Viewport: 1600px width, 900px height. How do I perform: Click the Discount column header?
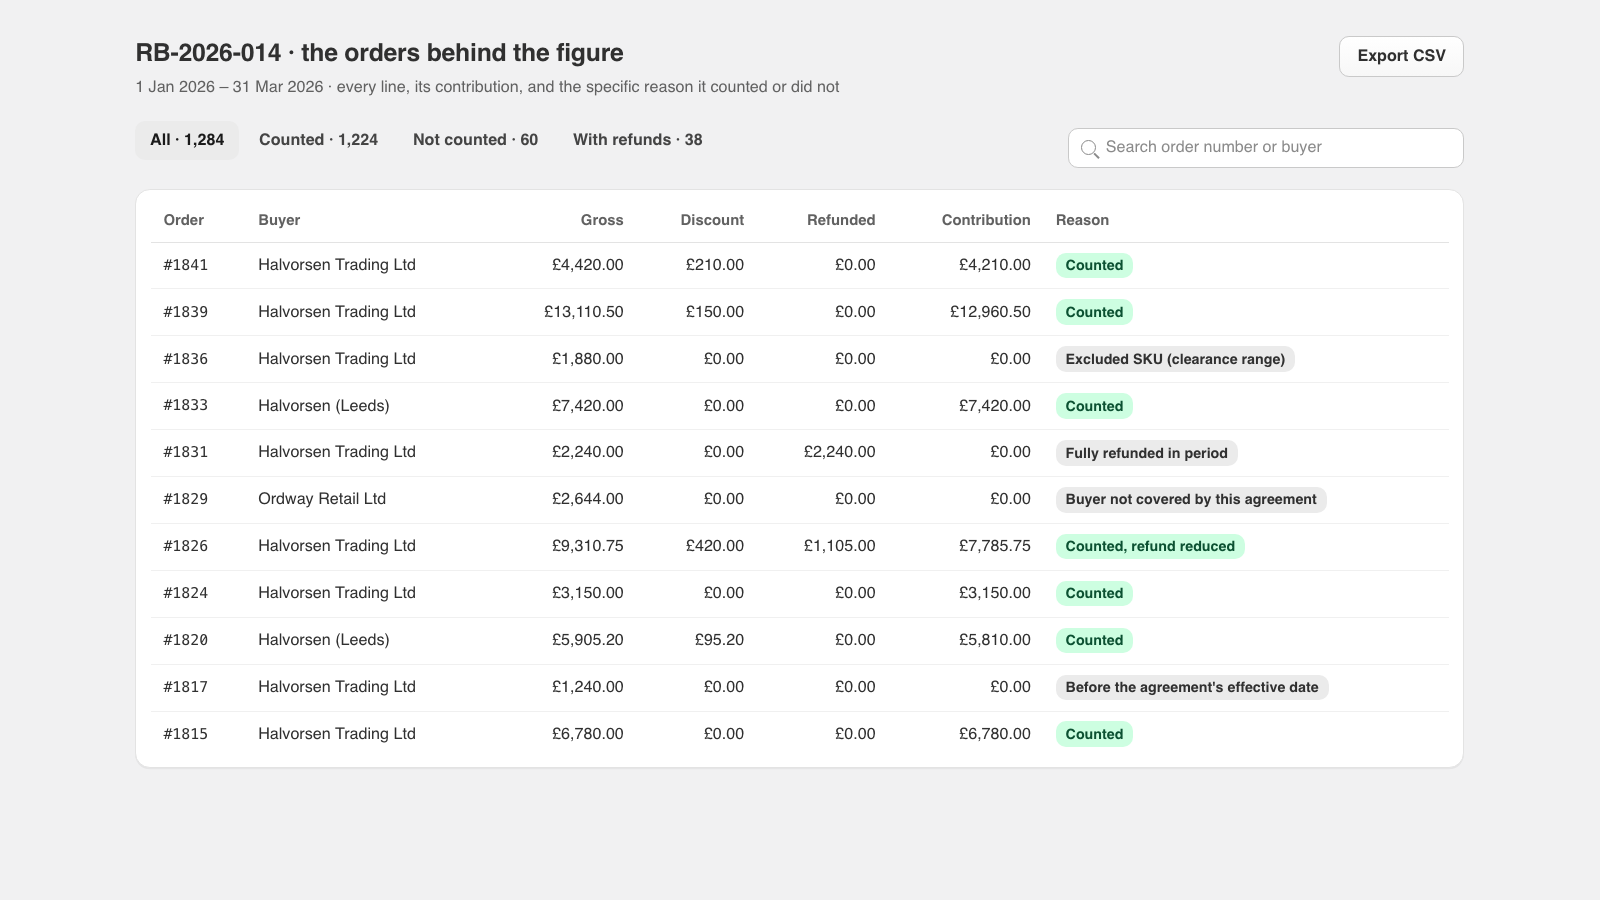click(x=712, y=220)
